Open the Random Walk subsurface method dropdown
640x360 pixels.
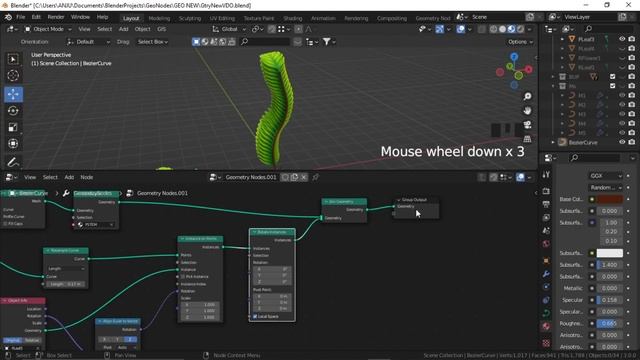[x=605, y=187]
